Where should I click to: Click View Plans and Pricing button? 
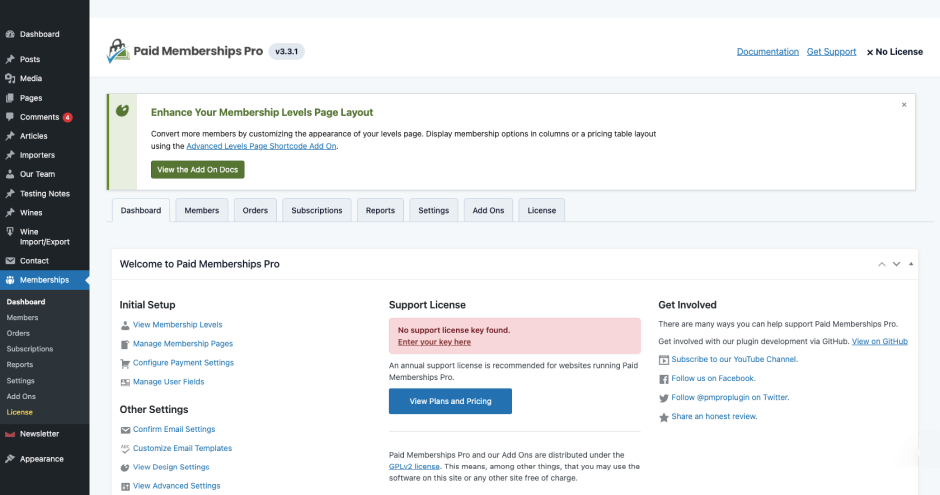click(450, 401)
